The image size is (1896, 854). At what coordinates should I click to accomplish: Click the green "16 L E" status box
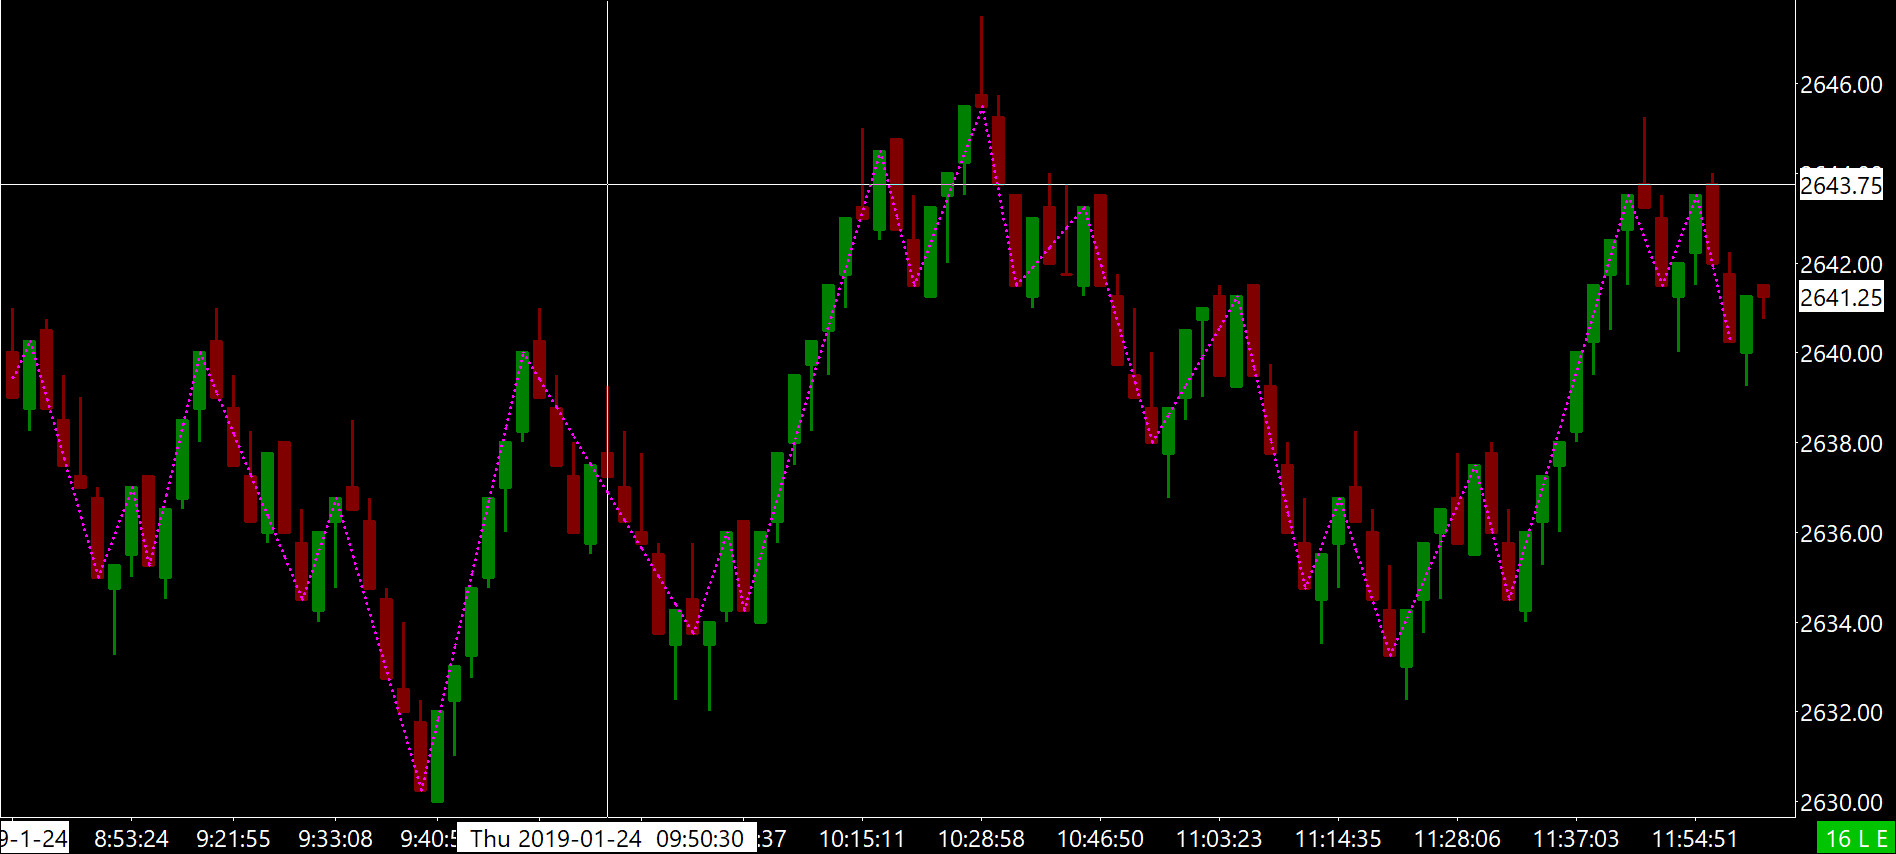click(x=1856, y=839)
